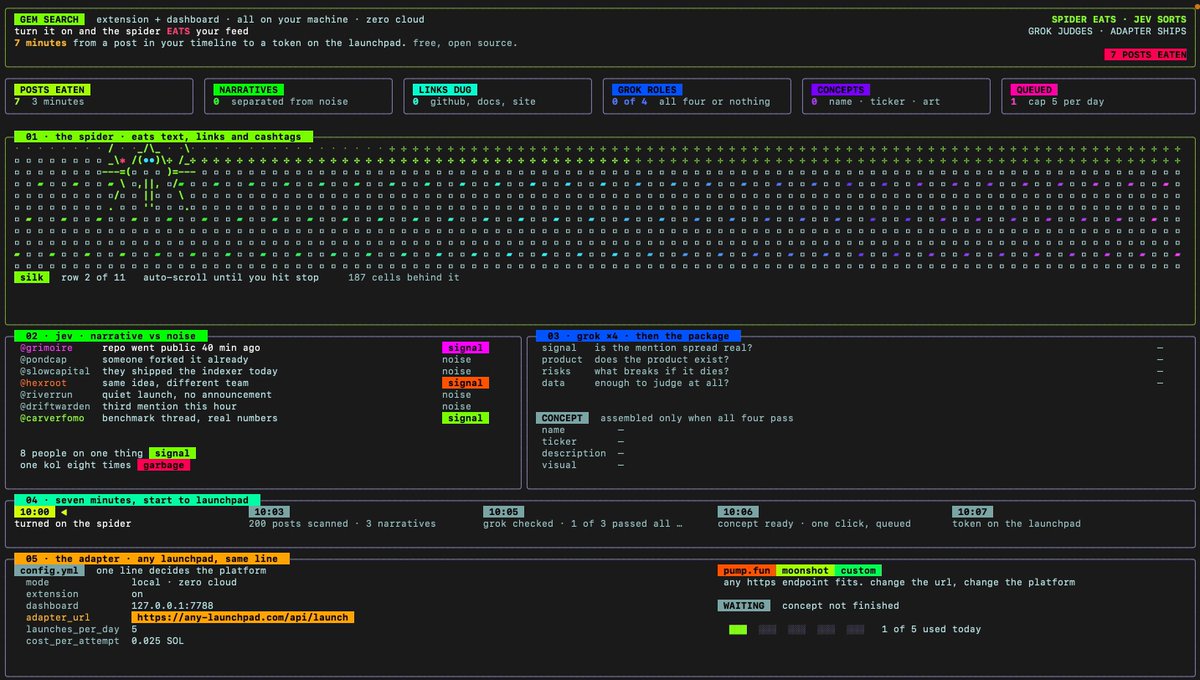Viewport: 1200px width, 680px height.
Task: Switch to the moonshot platform tab
Action: [805, 570]
